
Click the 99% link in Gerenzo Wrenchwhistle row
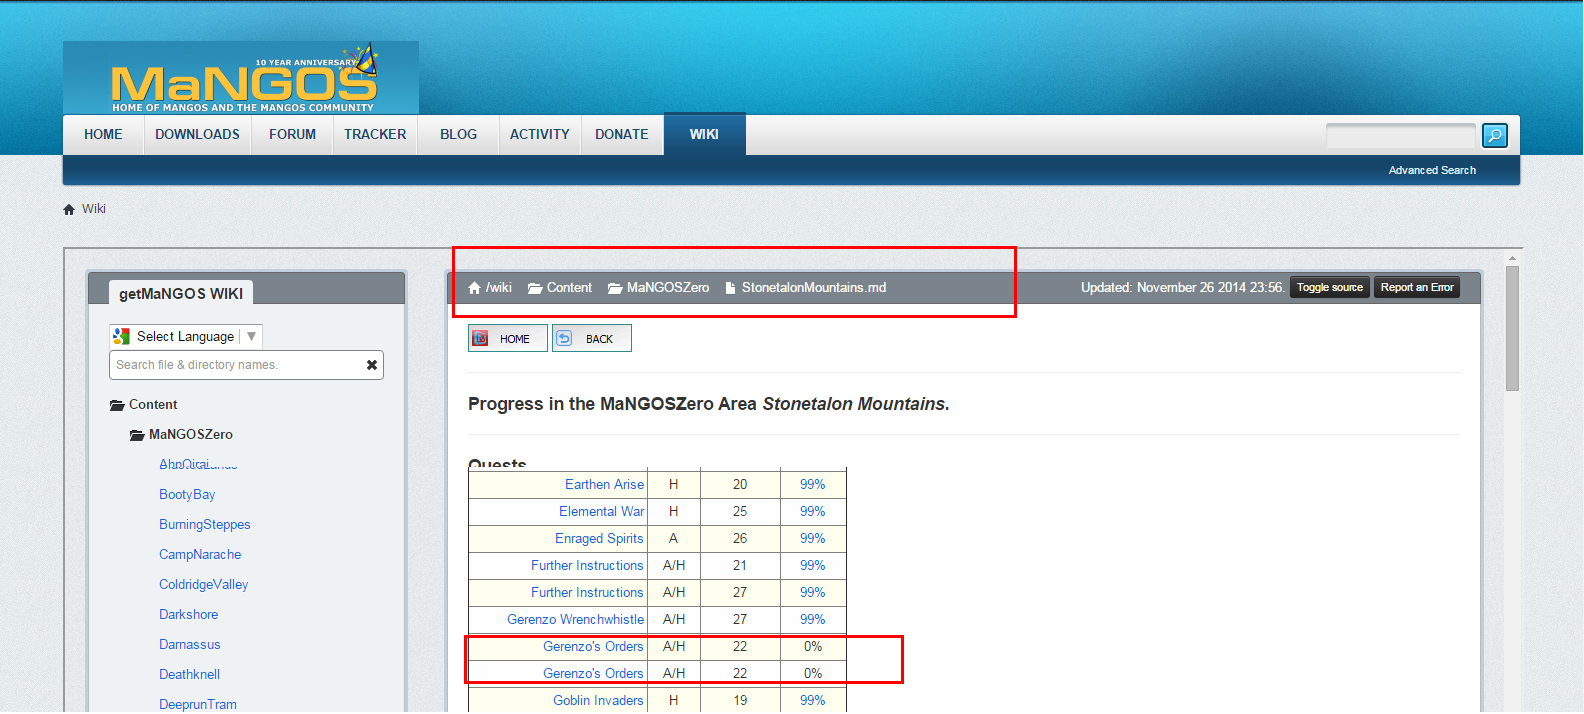812,619
